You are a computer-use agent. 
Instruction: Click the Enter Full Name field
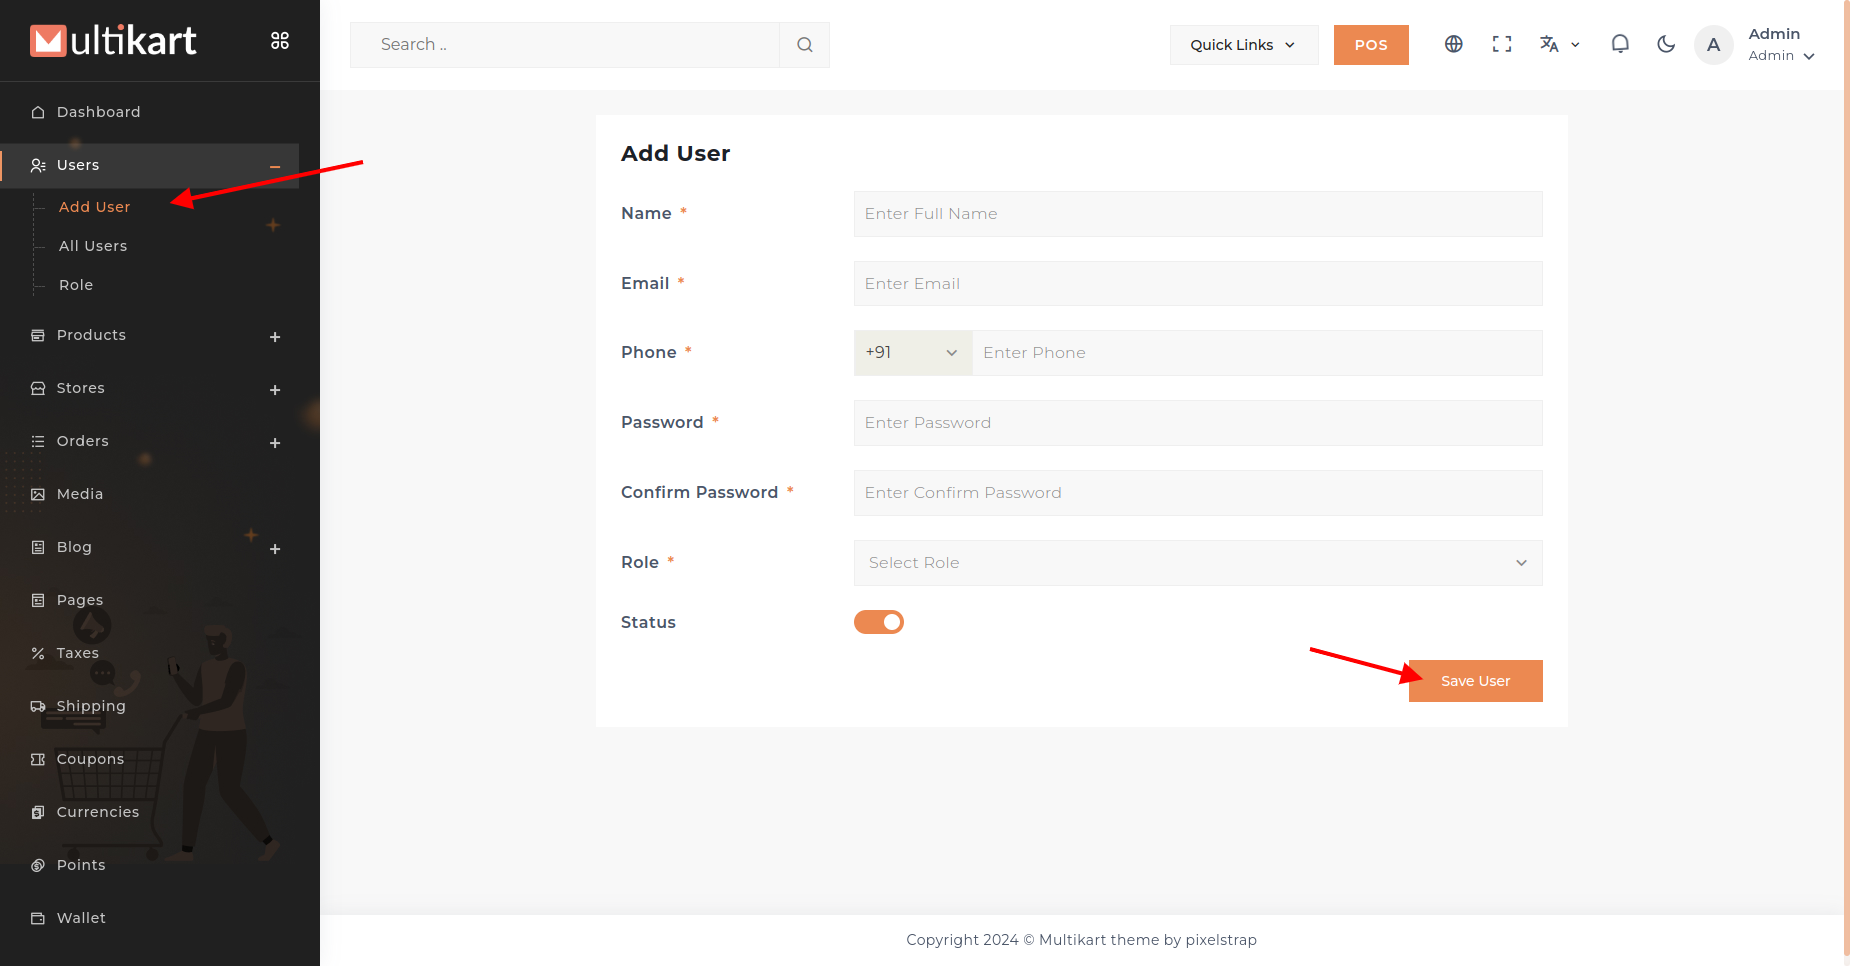pyautogui.click(x=1197, y=214)
